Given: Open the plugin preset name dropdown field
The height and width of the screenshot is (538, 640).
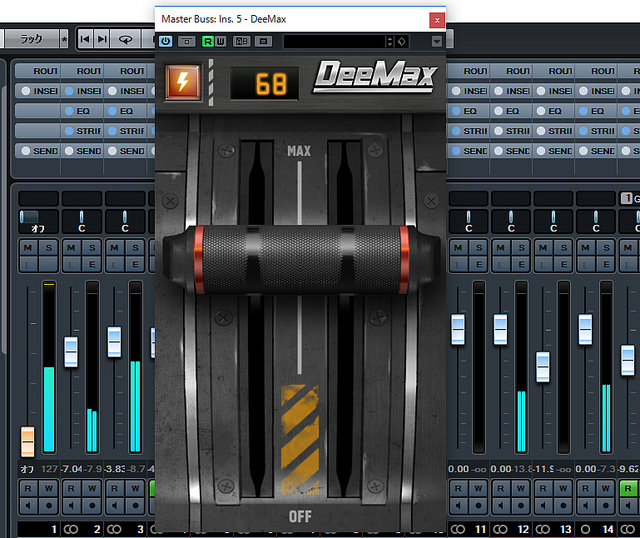Looking at the screenshot, I should 334,41.
